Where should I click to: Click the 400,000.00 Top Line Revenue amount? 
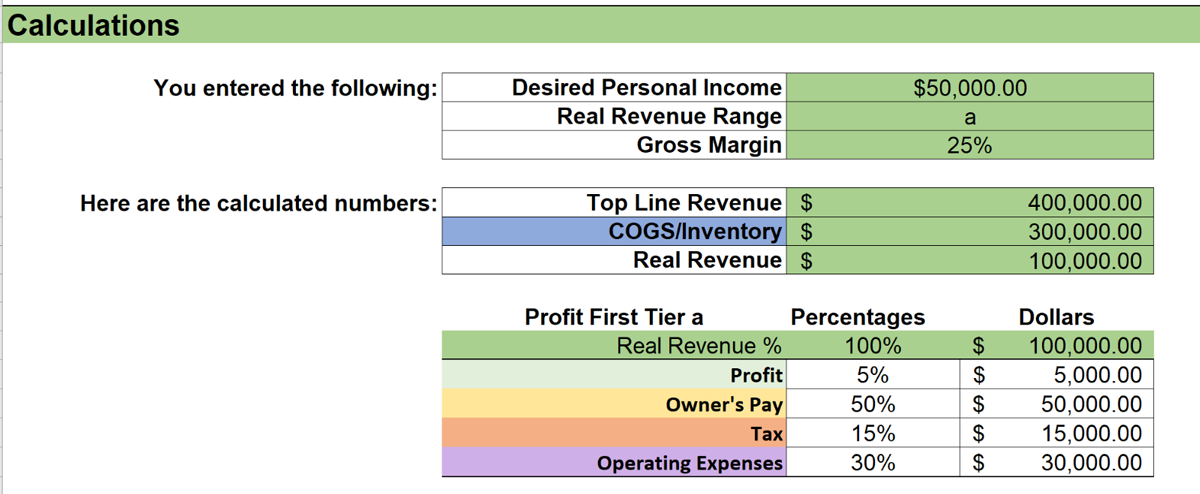[x=1084, y=203]
